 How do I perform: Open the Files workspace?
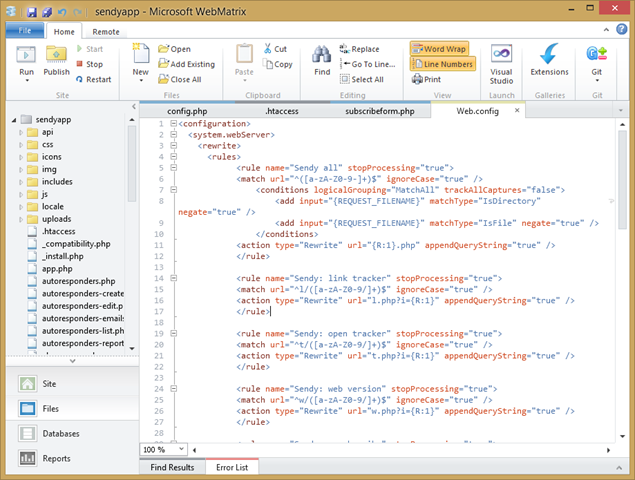(72, 409)
